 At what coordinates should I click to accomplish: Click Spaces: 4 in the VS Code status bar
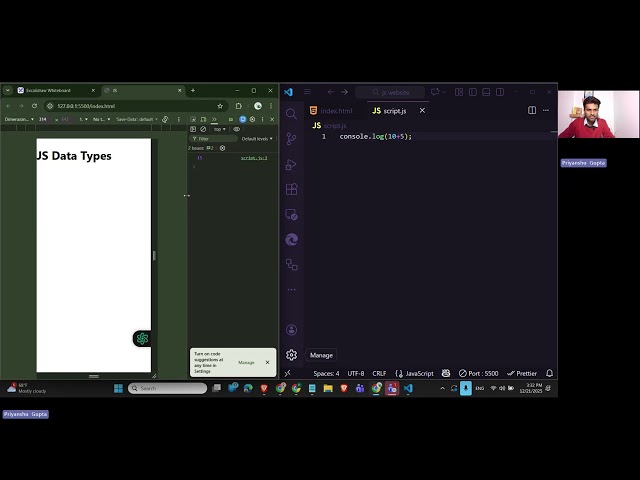point(326,373)
